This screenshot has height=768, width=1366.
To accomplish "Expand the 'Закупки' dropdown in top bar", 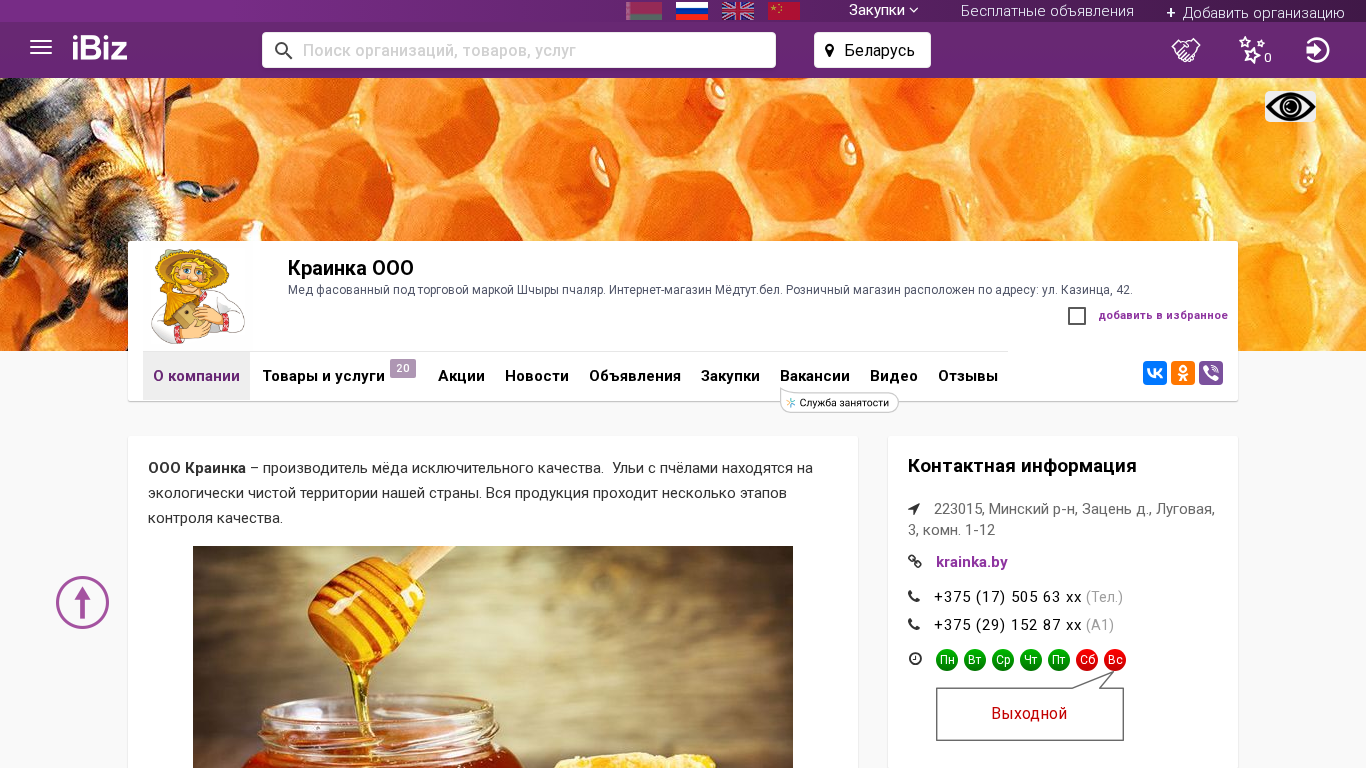I will point(884,11).
